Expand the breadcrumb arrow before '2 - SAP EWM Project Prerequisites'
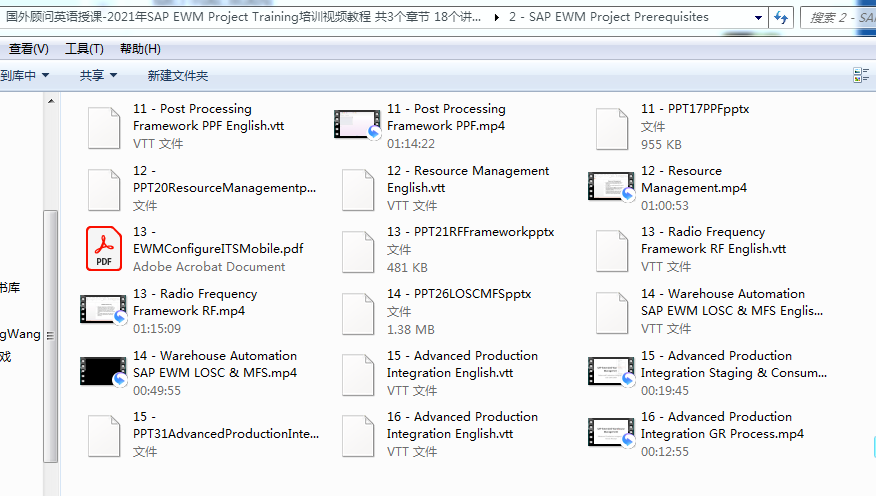The width and height of the screenshot is (876, 496). (x=497, y=17)
